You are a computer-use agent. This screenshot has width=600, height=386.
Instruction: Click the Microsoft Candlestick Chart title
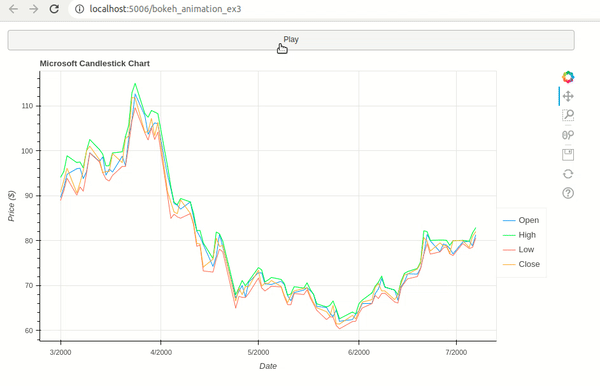(x=95, y=64)
